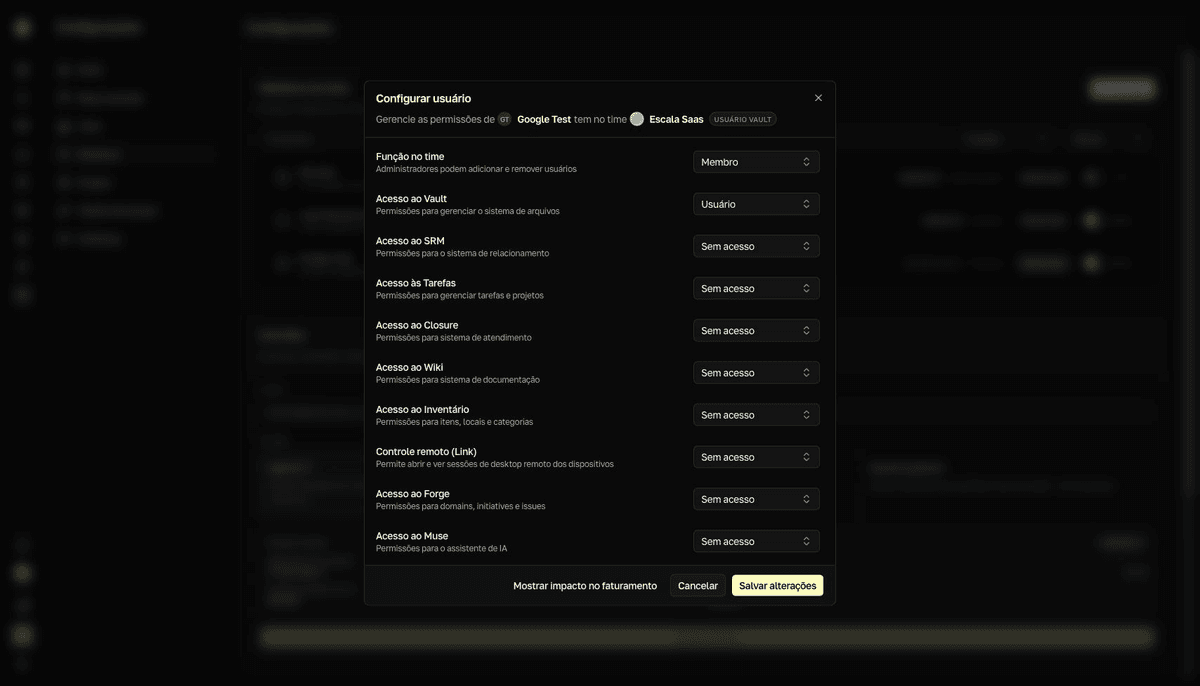
Task: Click the Acesso ao Muse label
Action: 412,536
